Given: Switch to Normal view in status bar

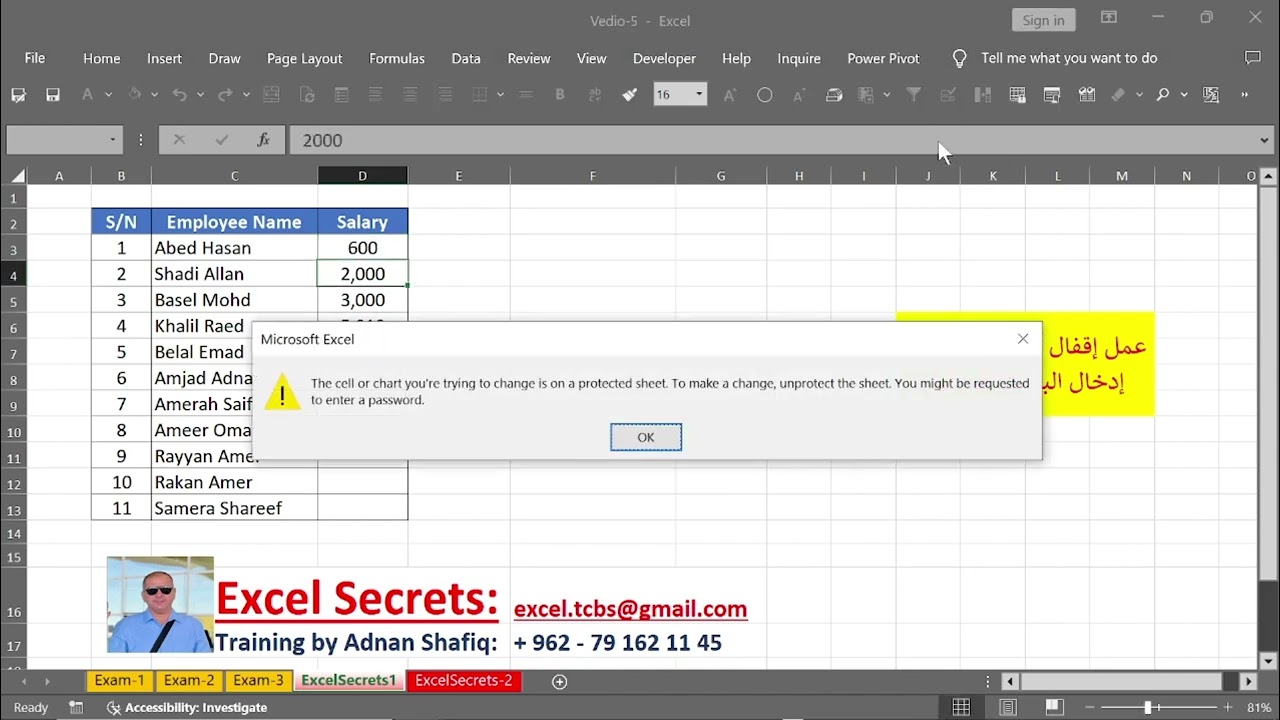Looking at the screenshot, I should (961, 707).
